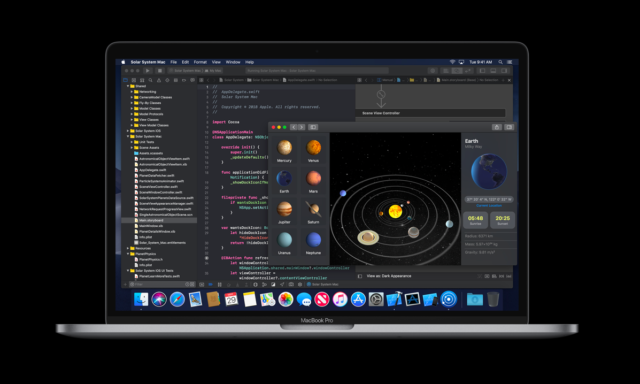Pause program execution in debug bar
Screen dimensions: 640x384
(x=220, y=284)
